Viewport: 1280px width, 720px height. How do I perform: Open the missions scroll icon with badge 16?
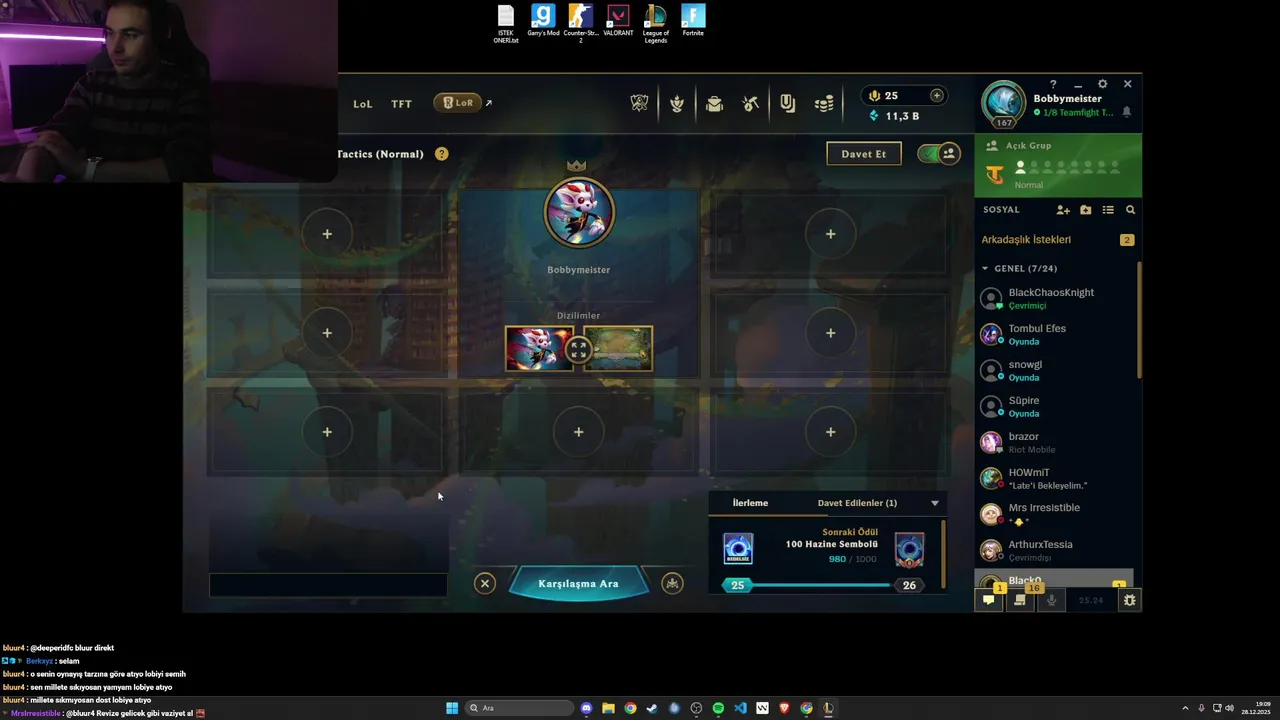tap(1020, 599)
